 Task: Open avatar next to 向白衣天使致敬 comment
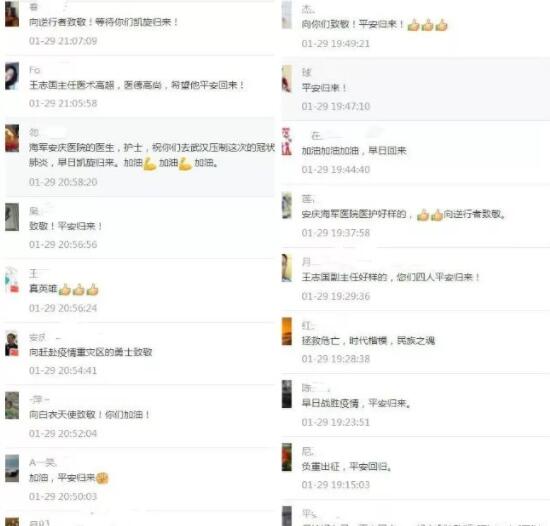pyautogui.click(x=12, y=406)
